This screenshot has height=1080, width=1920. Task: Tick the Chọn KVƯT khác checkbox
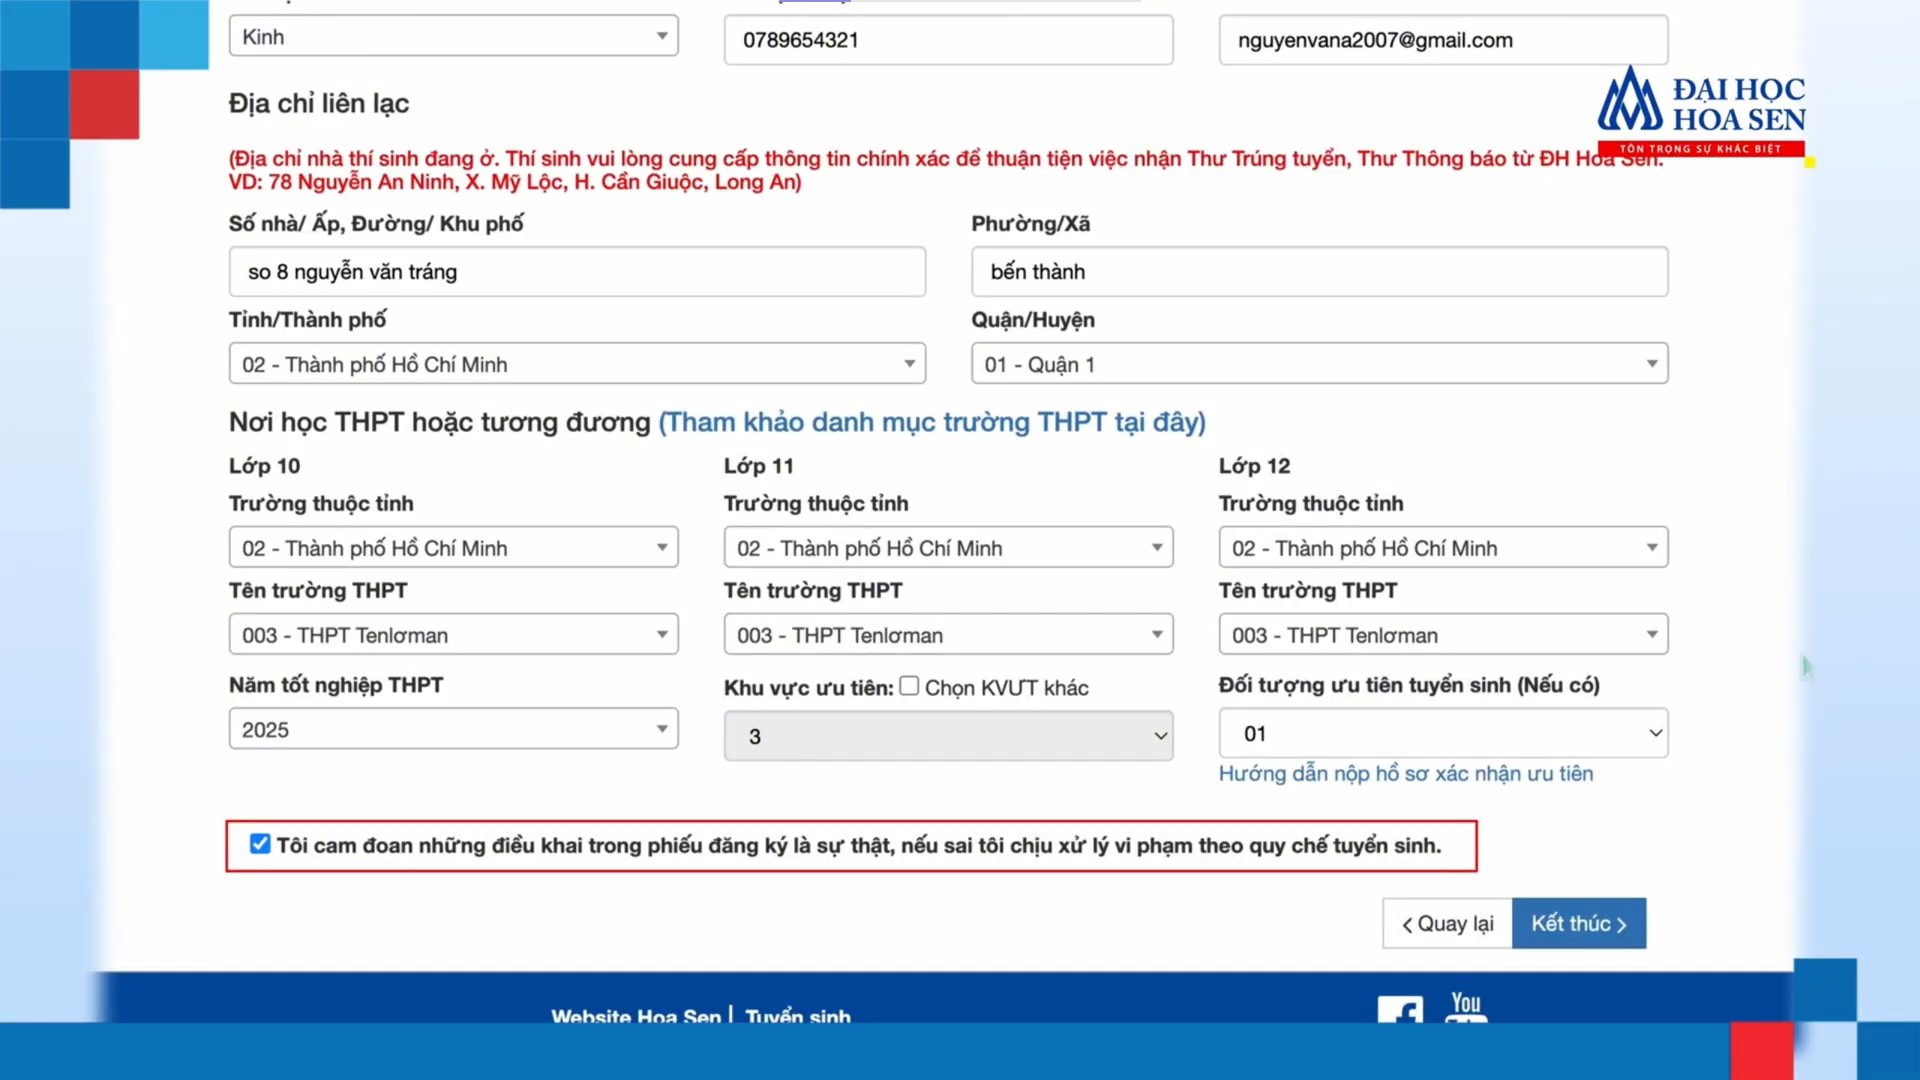909,686
